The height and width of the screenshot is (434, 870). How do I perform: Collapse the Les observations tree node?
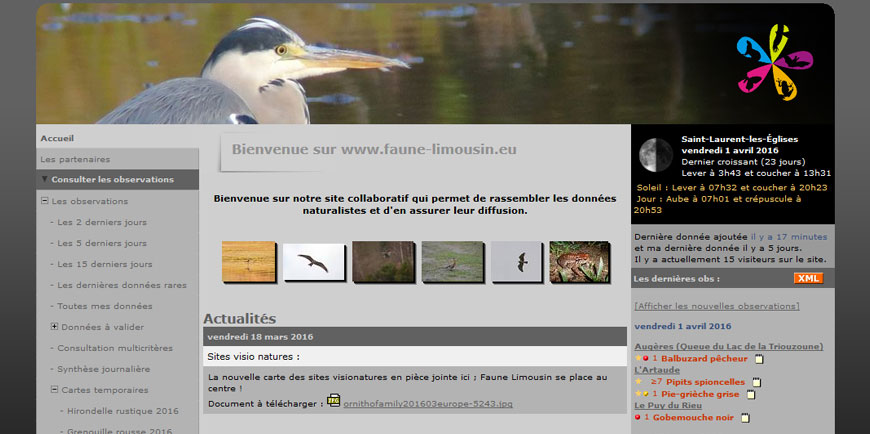(44, 201)
